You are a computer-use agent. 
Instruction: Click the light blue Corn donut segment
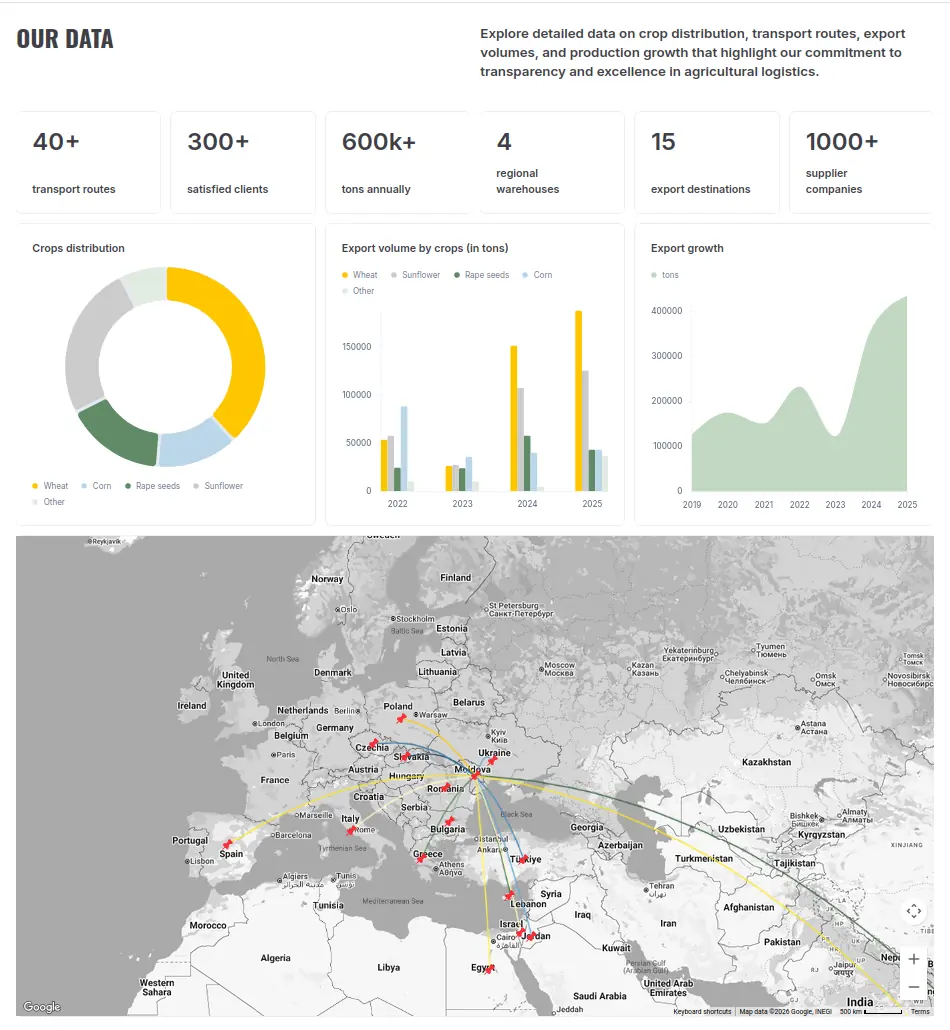[x=194, y=444]
